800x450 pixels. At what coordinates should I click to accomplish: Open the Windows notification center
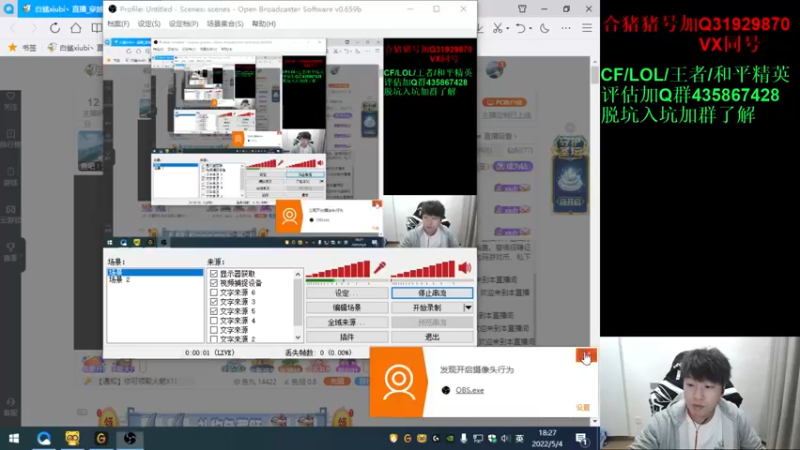pyautogui.click(x=581, y=438)
